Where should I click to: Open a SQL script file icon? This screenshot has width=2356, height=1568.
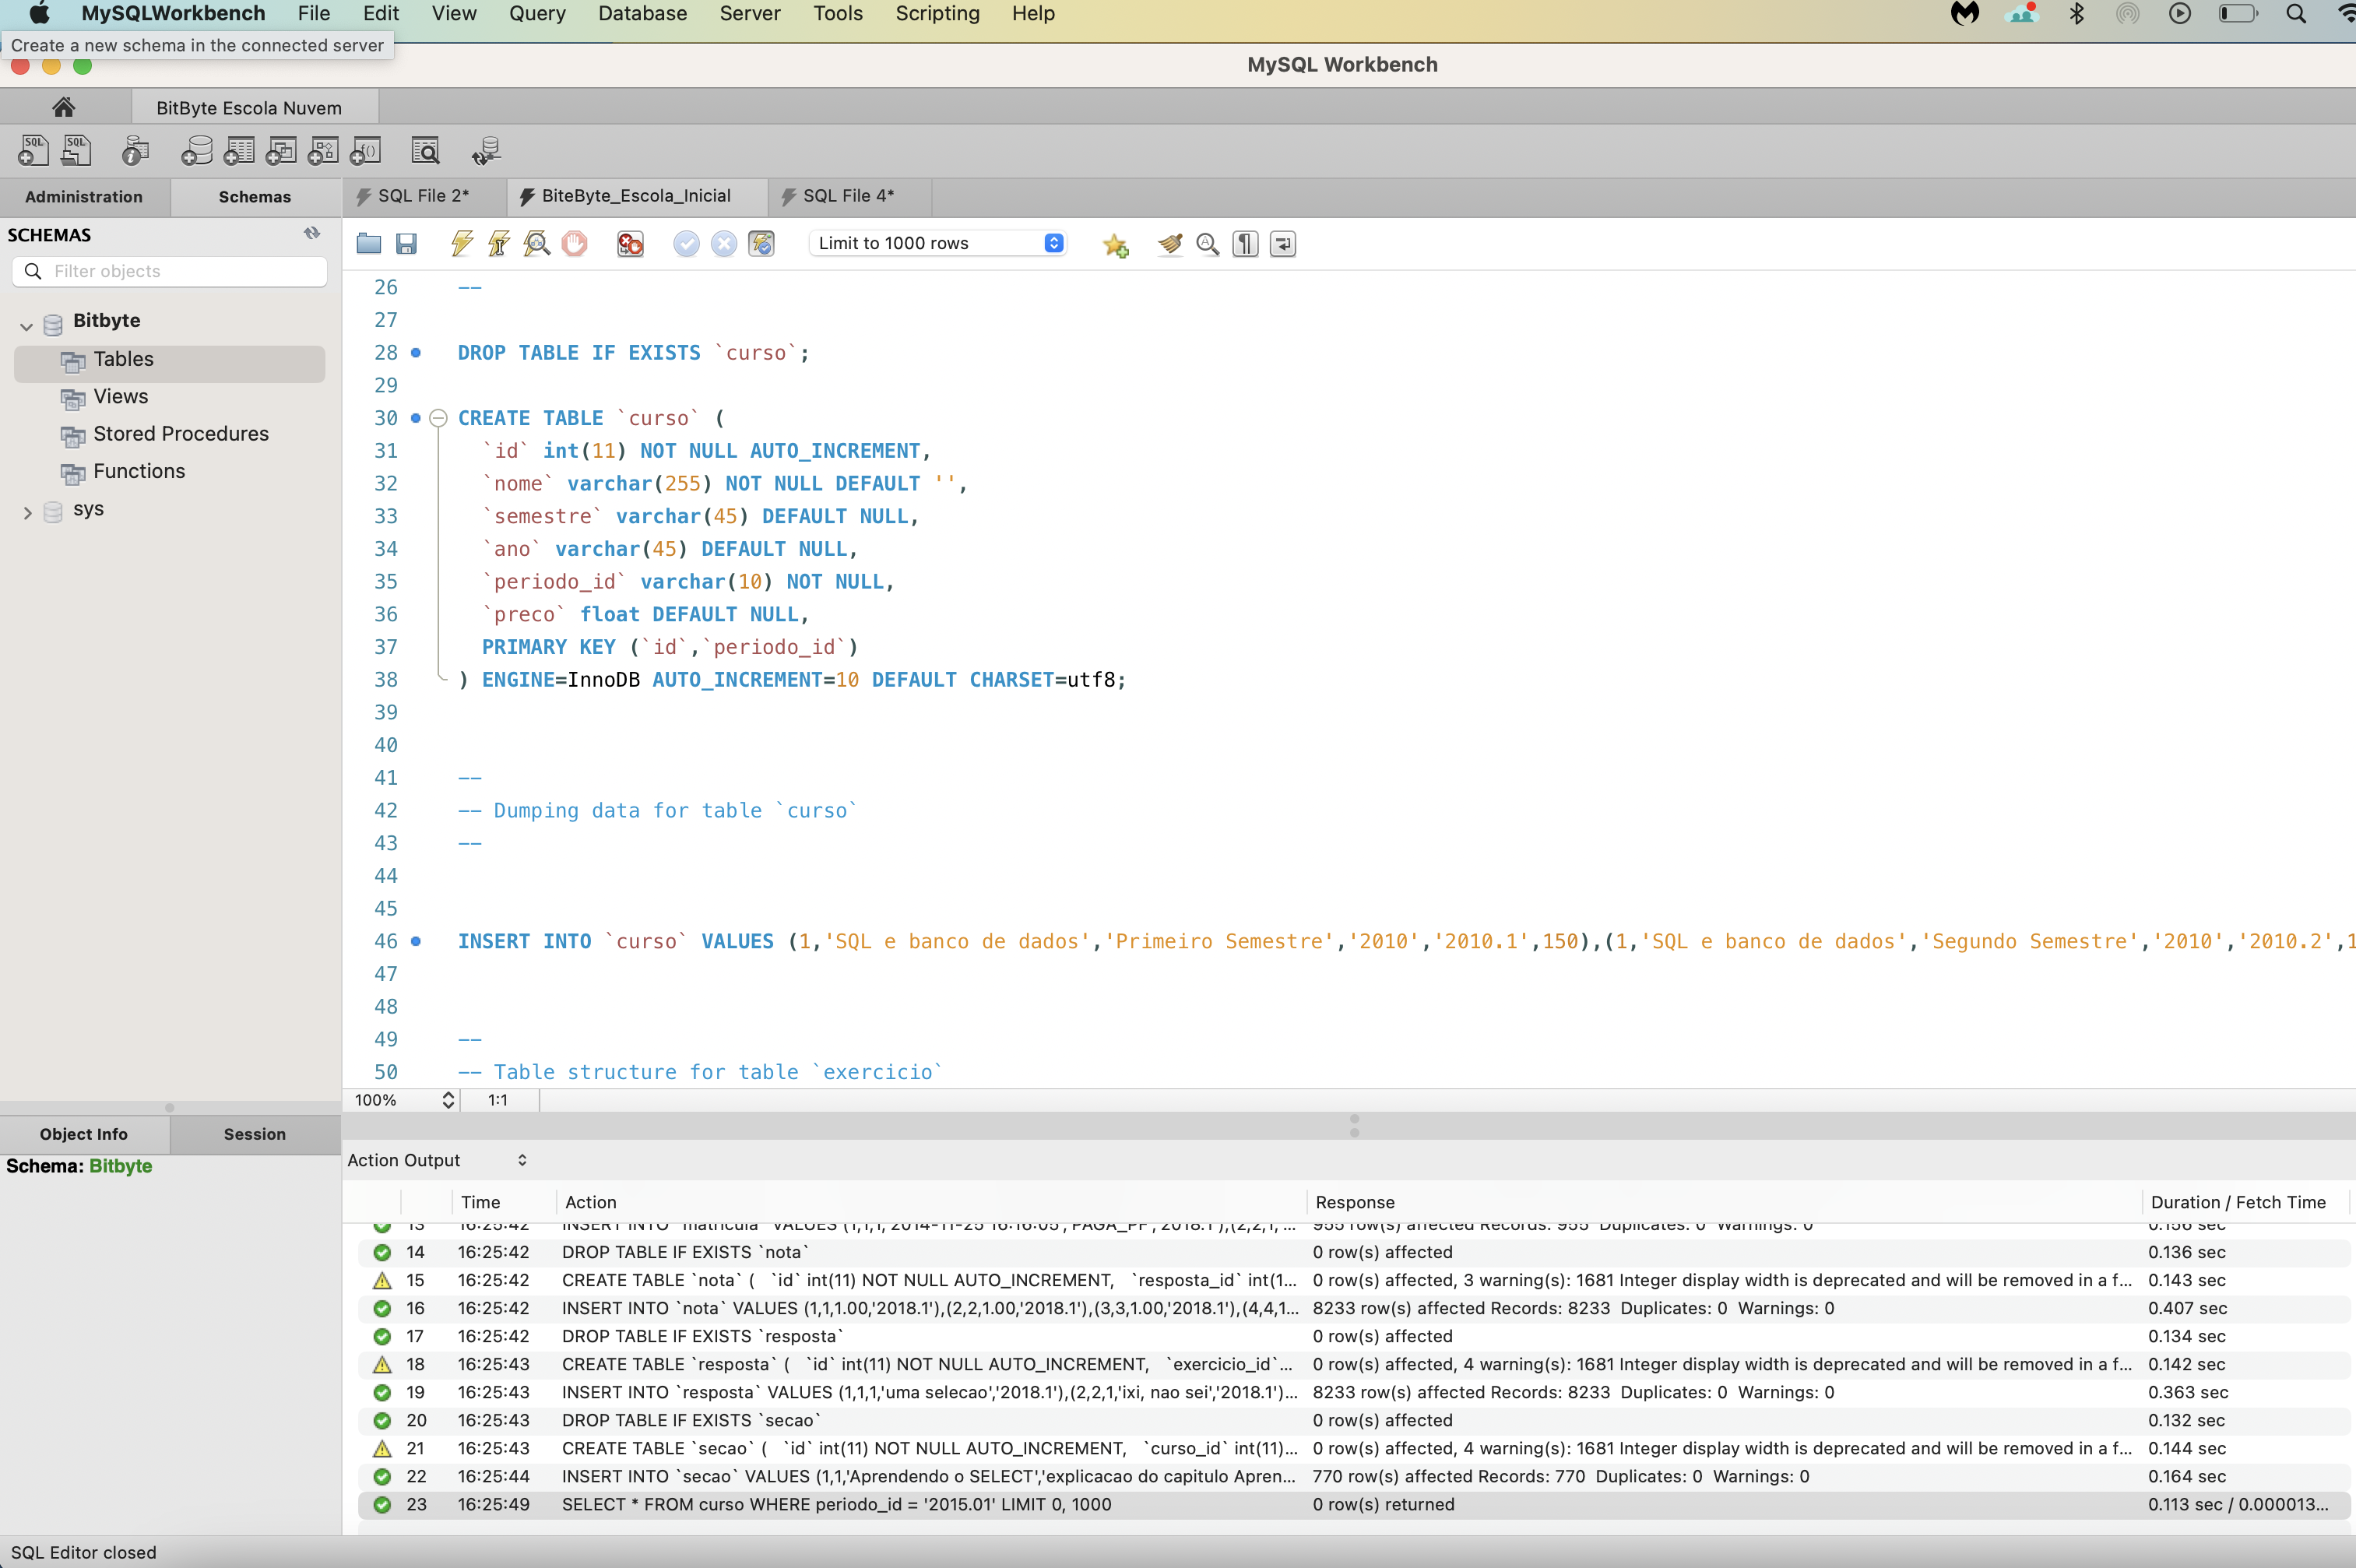coord(77,151)
